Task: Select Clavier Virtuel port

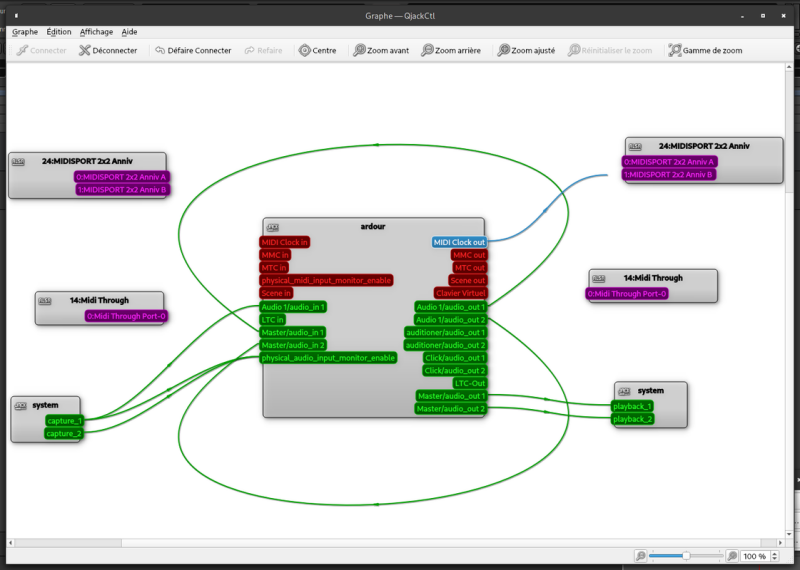Action: tap(461, 293)
